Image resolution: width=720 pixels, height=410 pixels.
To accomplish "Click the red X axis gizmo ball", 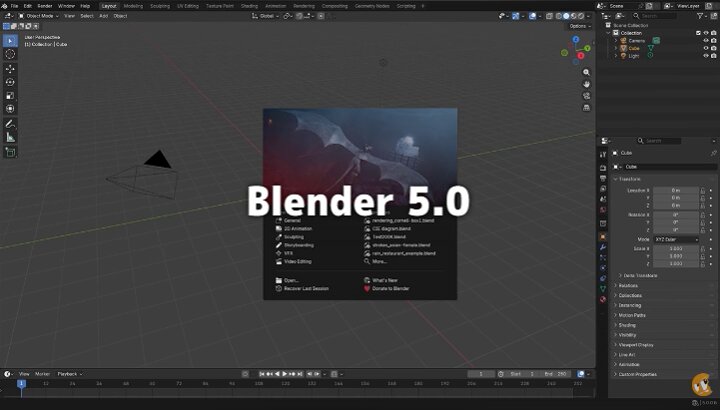I will tap(580, 56).
